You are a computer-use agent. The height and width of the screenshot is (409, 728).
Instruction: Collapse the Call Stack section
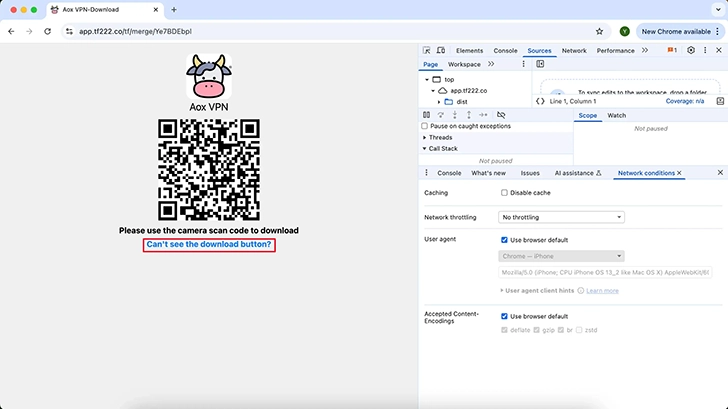pos(424,149)
